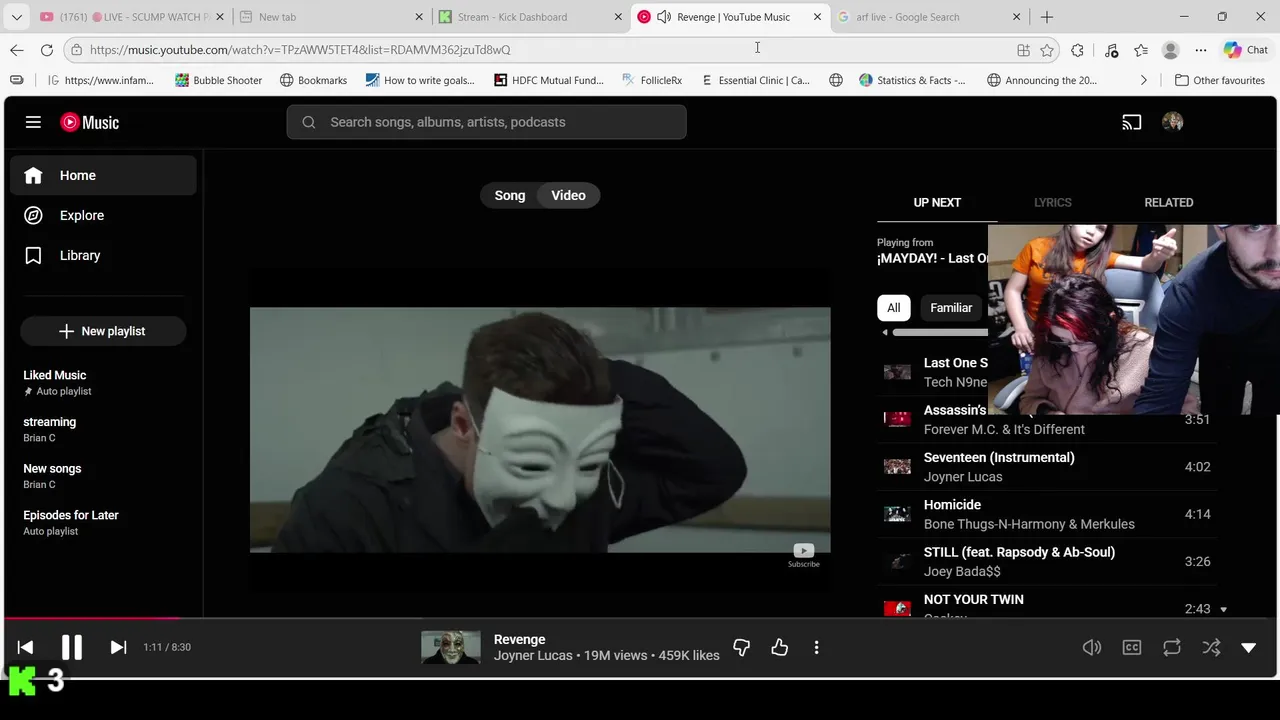1280x720 pixels.
Task: Open Joyner Lucas artist link in player bar
Action: coord(533,656)
